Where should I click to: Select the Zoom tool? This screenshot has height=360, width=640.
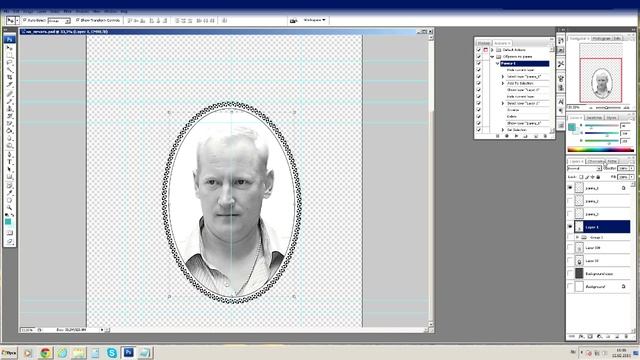tap(10, 207)
